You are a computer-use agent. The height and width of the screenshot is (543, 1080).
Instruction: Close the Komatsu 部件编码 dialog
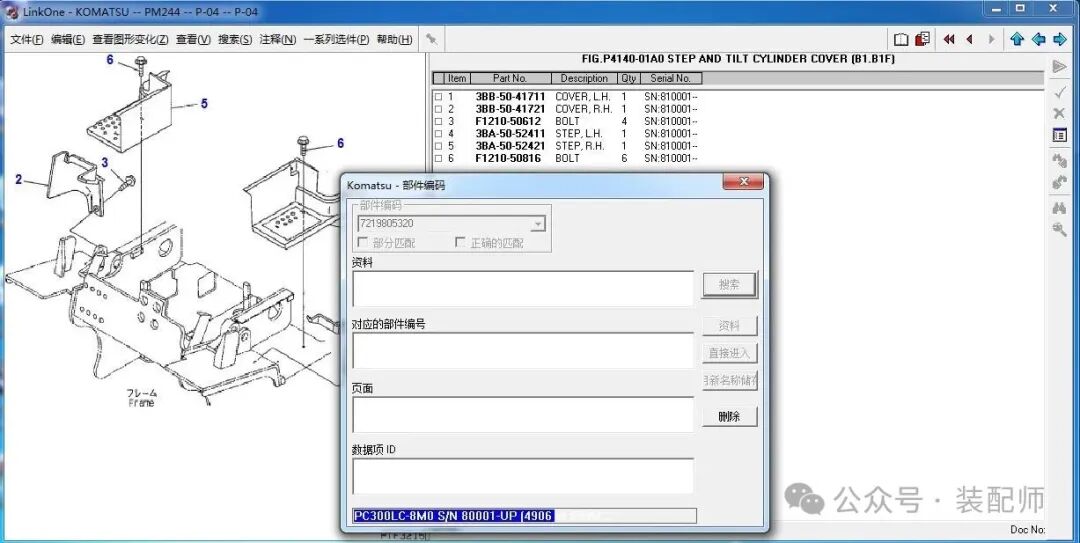(743, 183)
